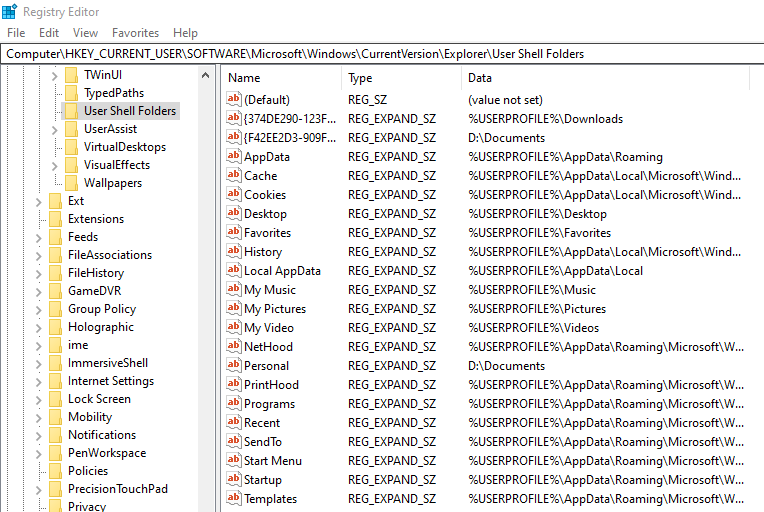The width and height of the screenshot is (764, 512).
Task: Click the registry path address bar
Action: [x=382, y=54]
